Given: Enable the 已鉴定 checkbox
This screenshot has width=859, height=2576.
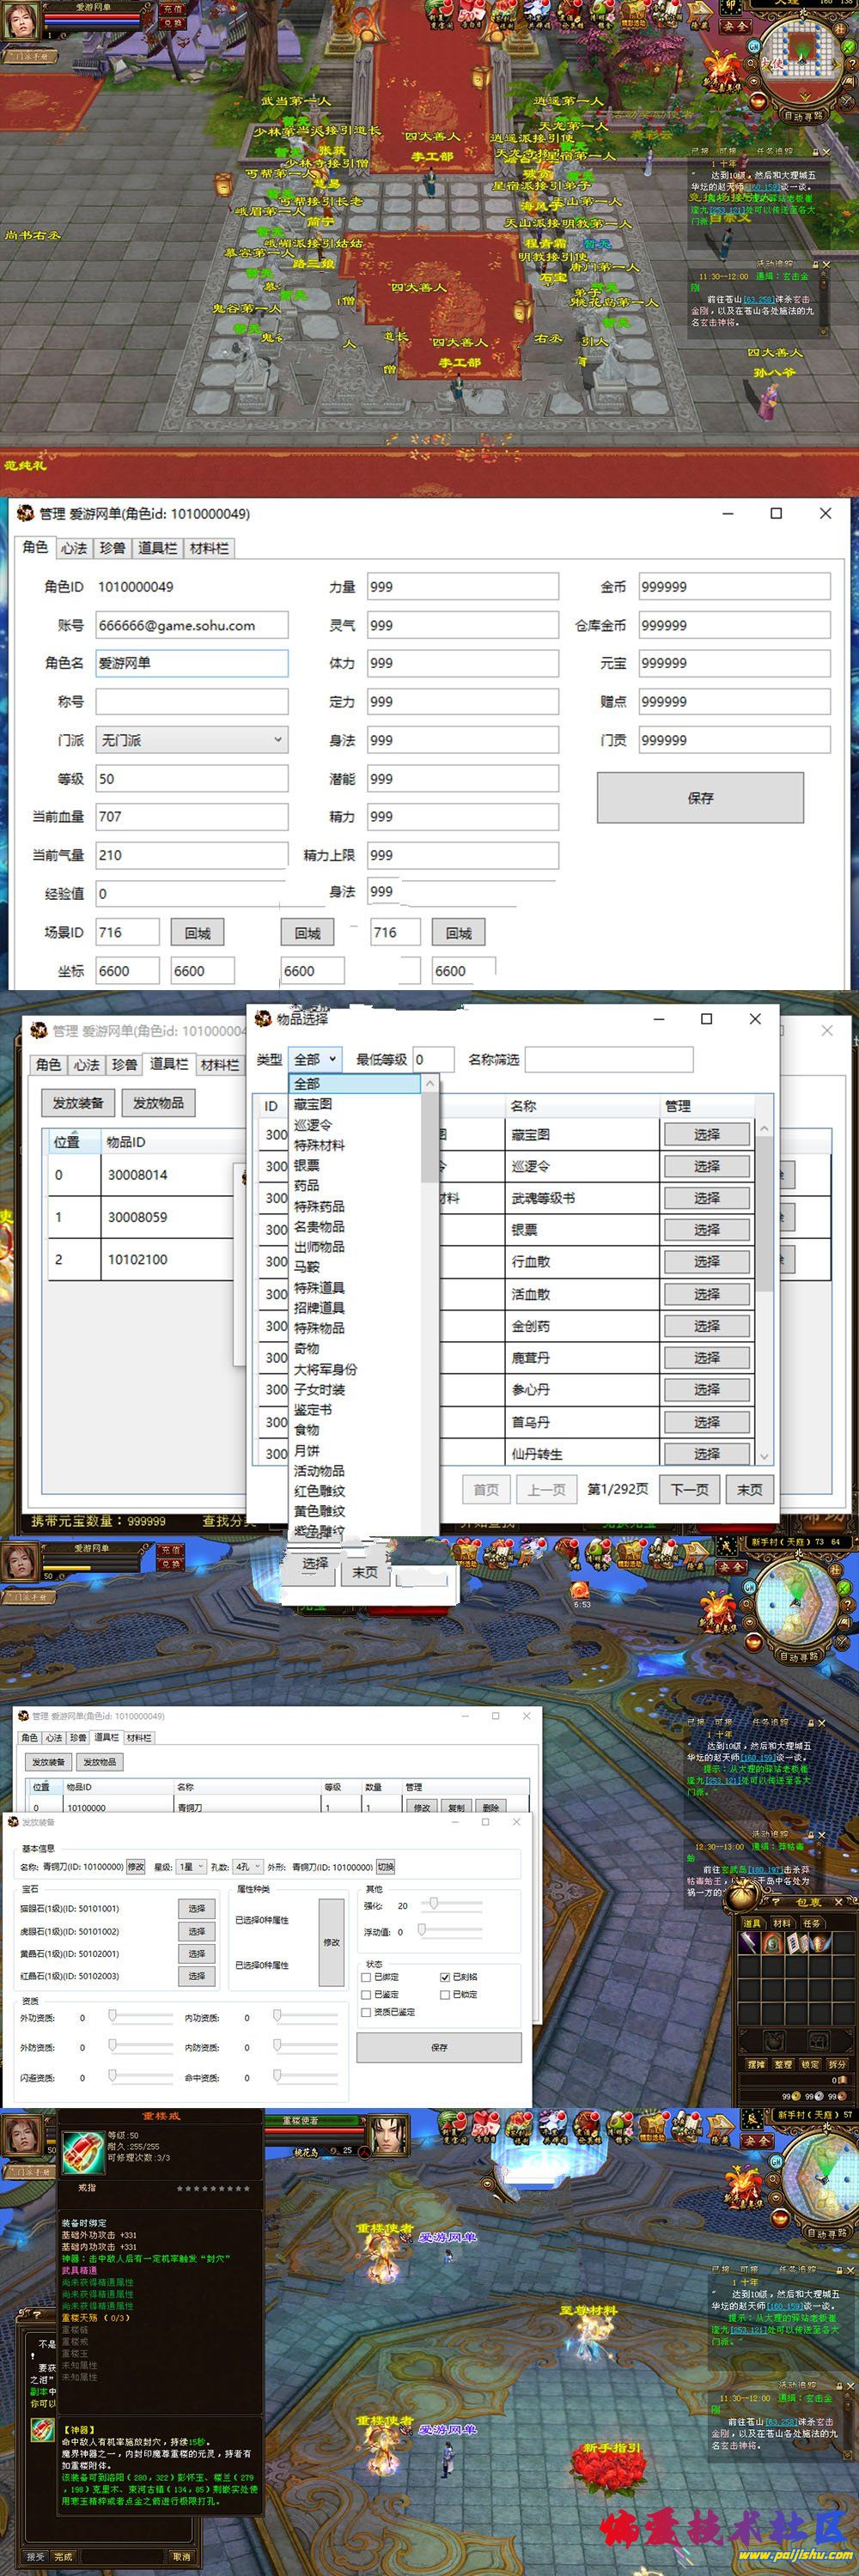Looking at the screenshot, I should (x=366, y=1994).
